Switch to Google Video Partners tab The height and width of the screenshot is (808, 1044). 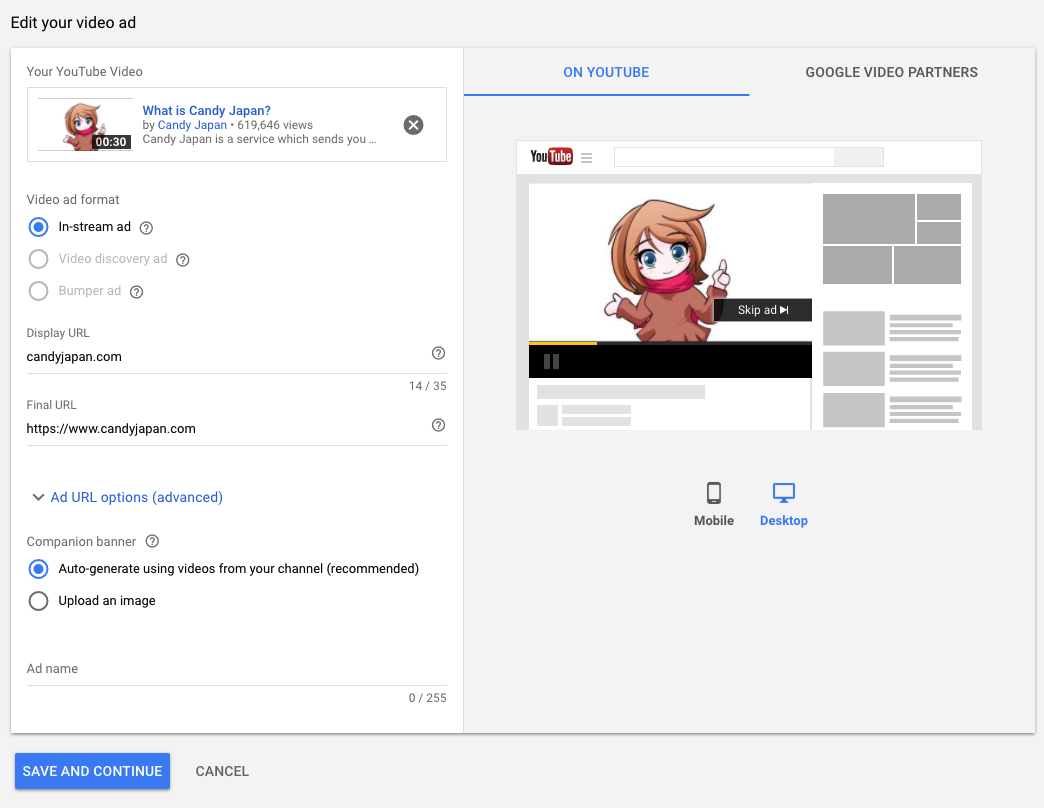point(892,72)
